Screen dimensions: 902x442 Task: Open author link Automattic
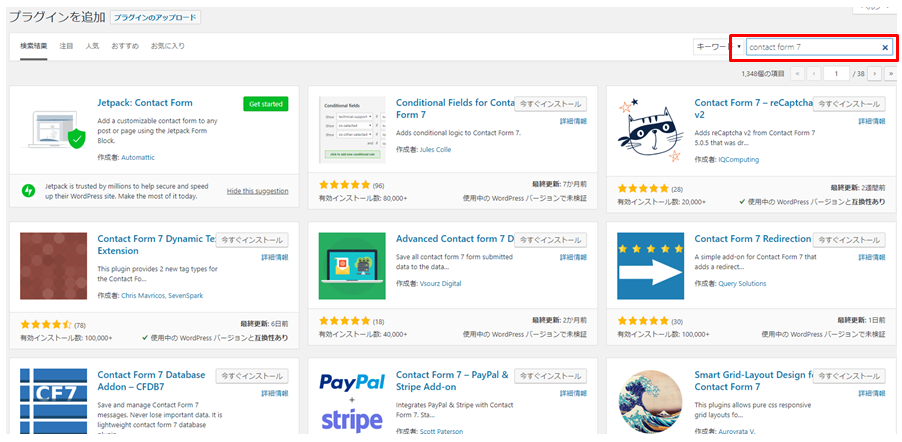pyautogui.click(x=138, y=157)
